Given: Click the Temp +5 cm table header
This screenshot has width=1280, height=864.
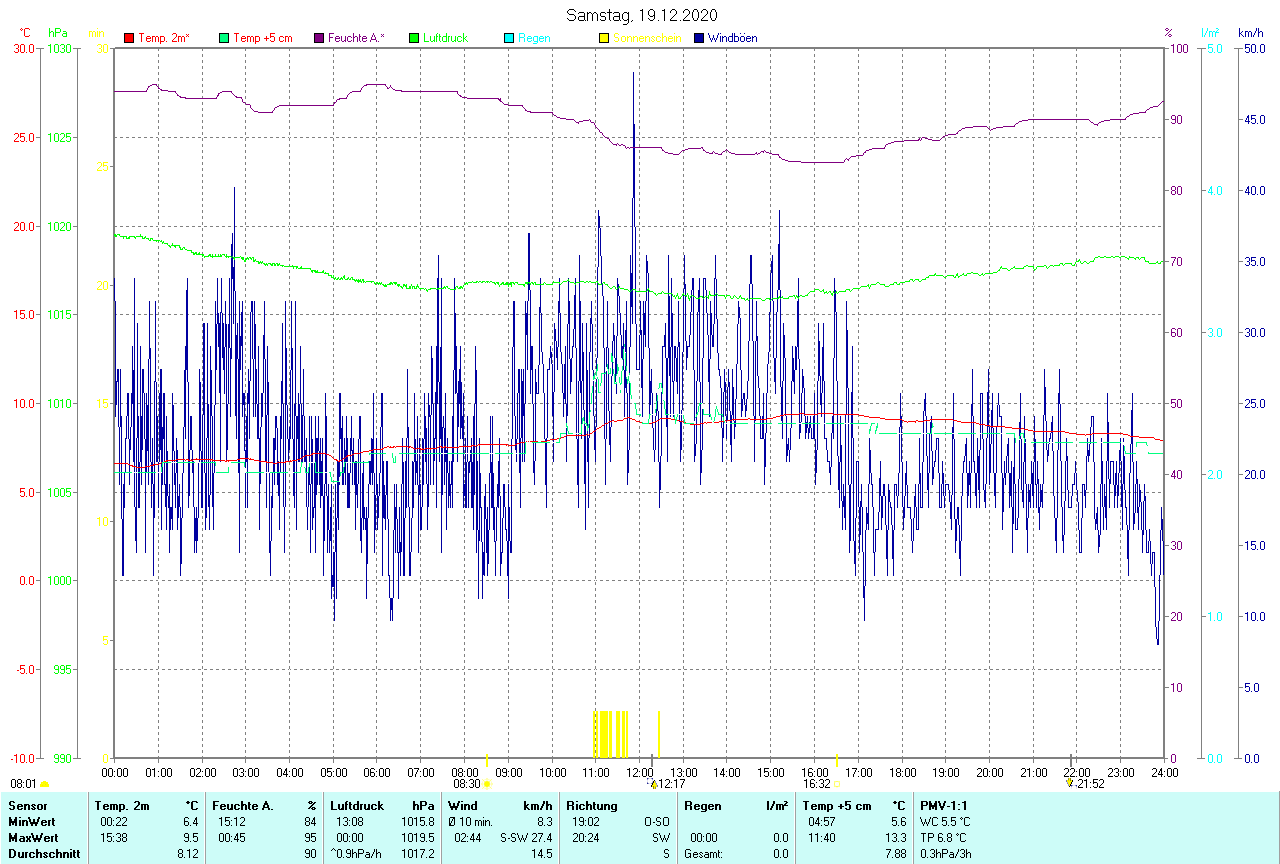Looking at the screenshot, I should 837,805.
